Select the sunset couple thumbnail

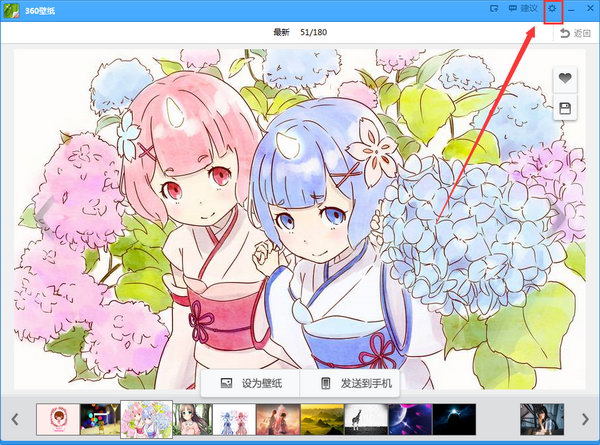pyautogui.click(x=278, y=419)
